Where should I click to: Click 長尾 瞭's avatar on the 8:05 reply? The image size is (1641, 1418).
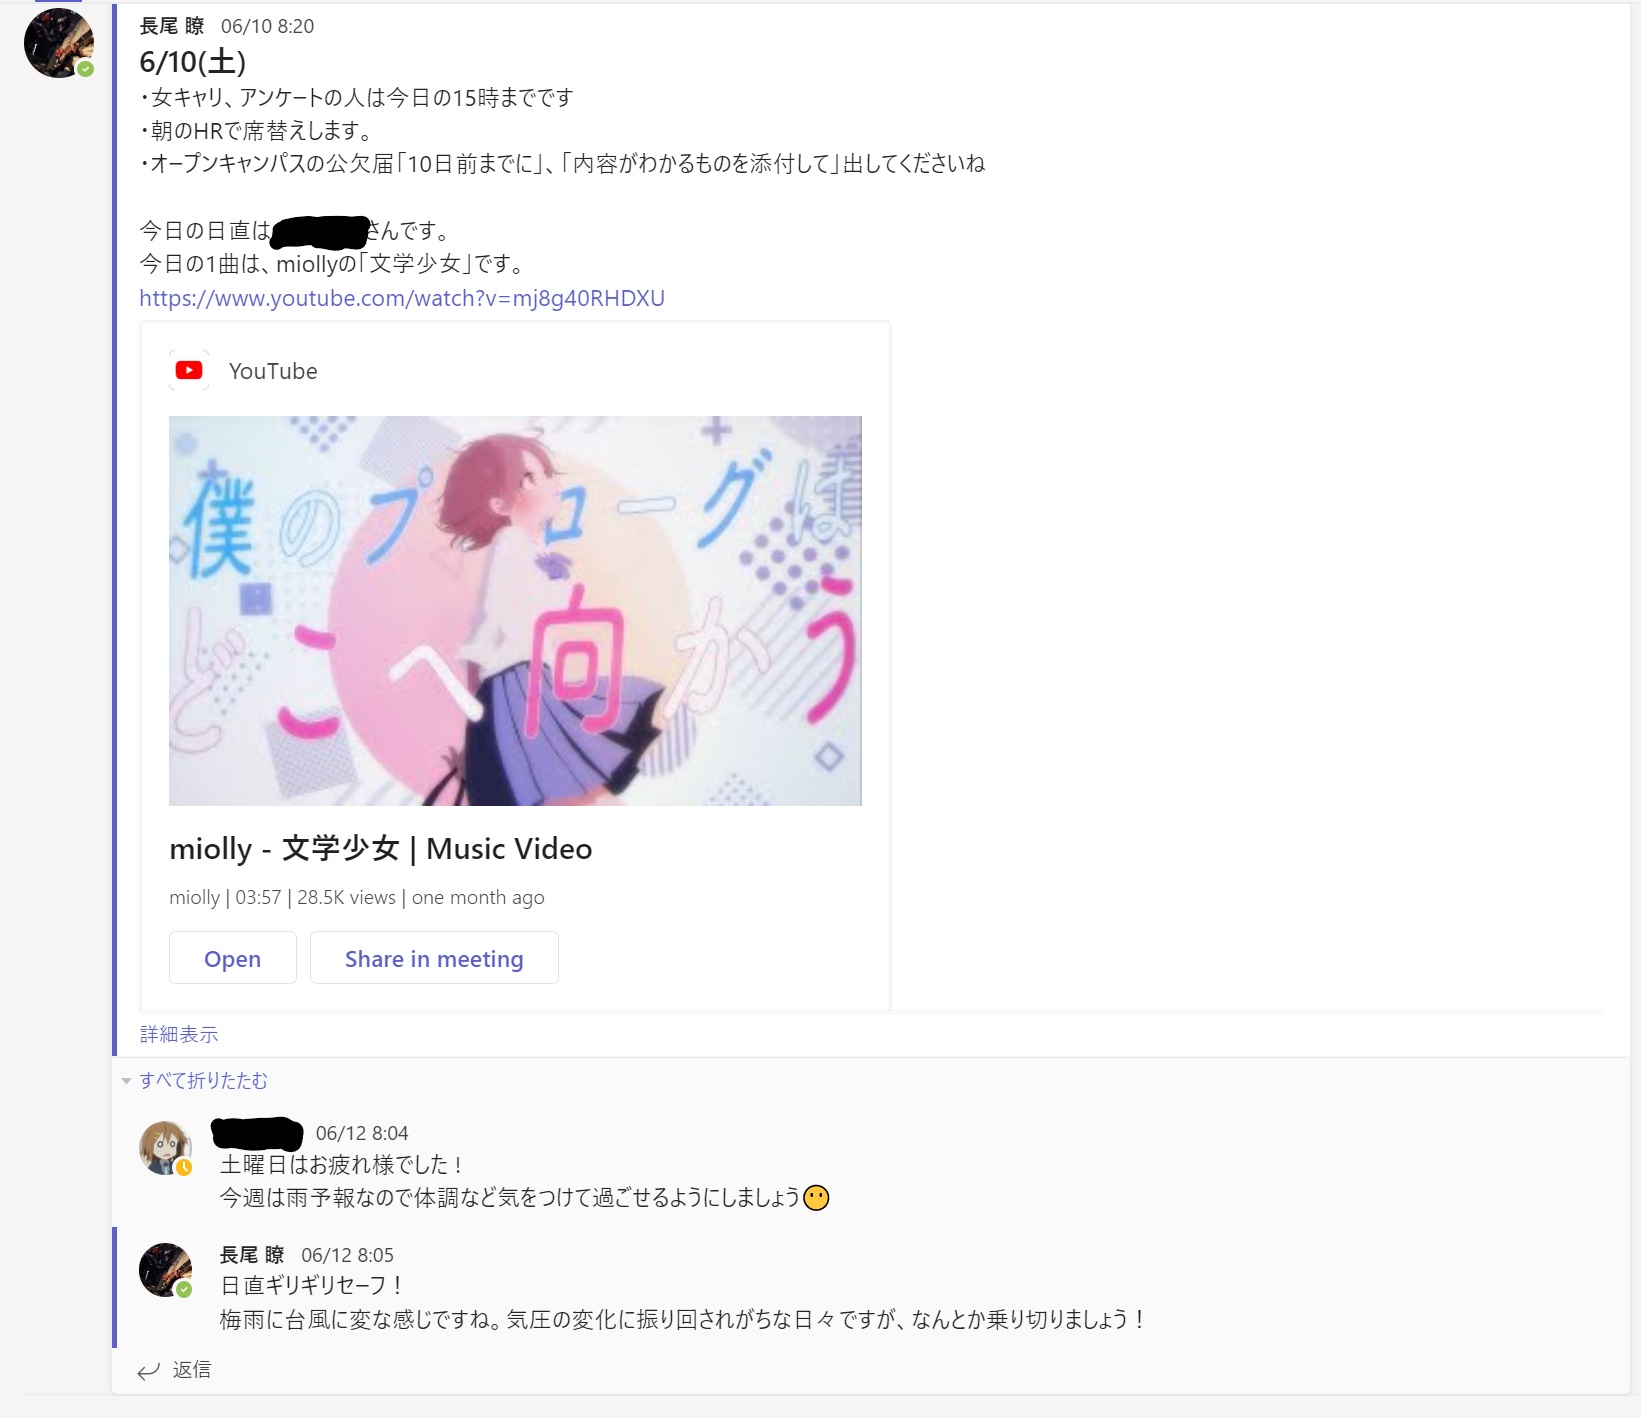click(165, 1270)
